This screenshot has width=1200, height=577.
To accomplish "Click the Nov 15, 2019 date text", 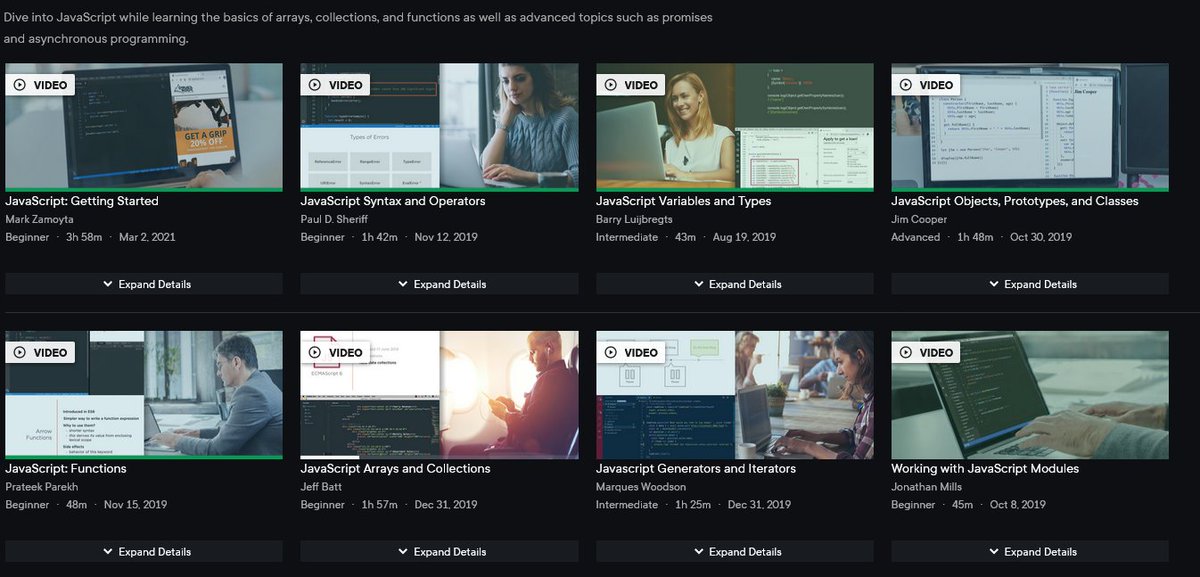I will [x=136, y=505].
